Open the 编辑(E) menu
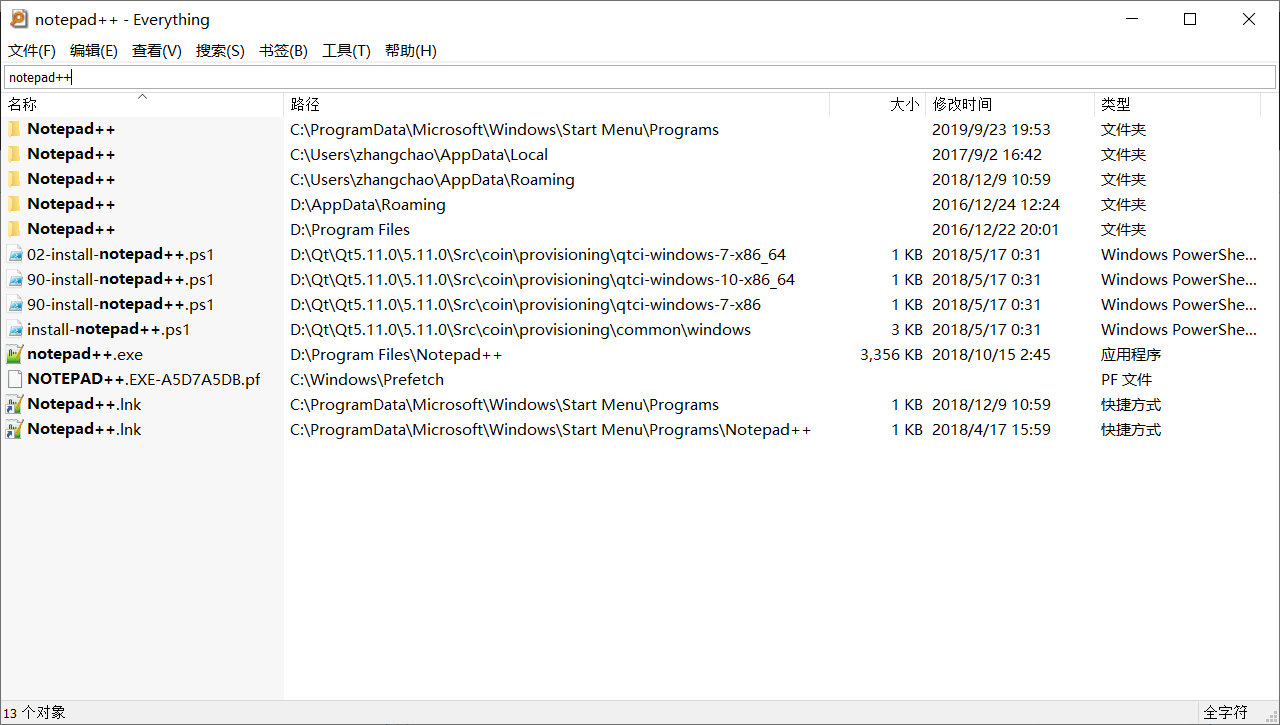This screenshot has height=725, width=1280. coord(94,51)
